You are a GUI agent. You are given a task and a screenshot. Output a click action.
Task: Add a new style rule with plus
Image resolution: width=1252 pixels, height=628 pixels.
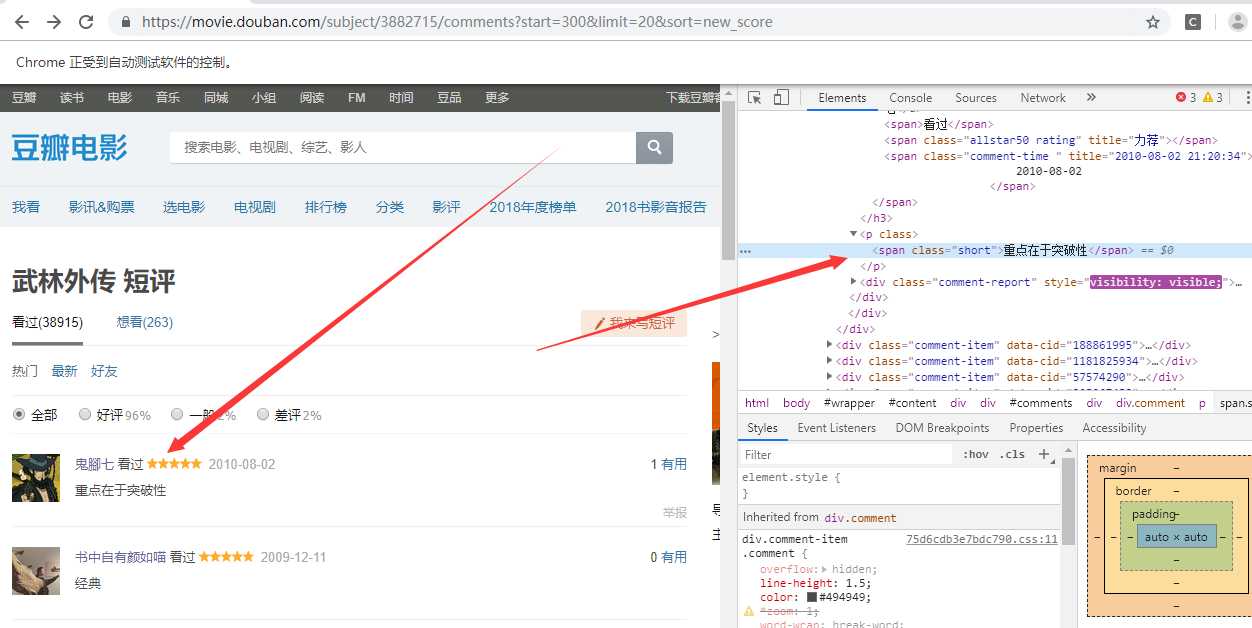(x=1044, y=454)
